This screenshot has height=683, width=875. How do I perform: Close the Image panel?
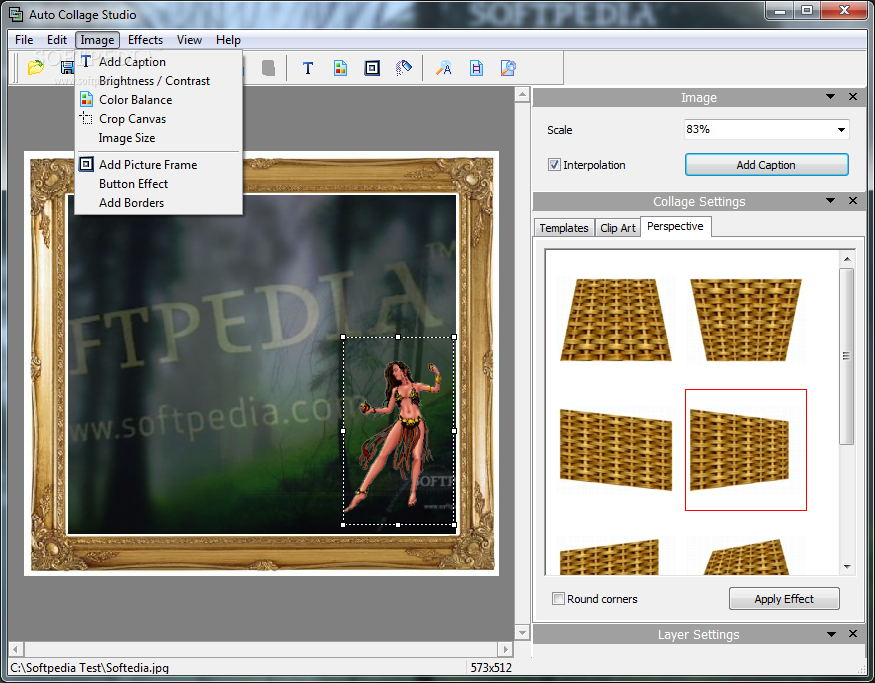click(x=853, y=97)
